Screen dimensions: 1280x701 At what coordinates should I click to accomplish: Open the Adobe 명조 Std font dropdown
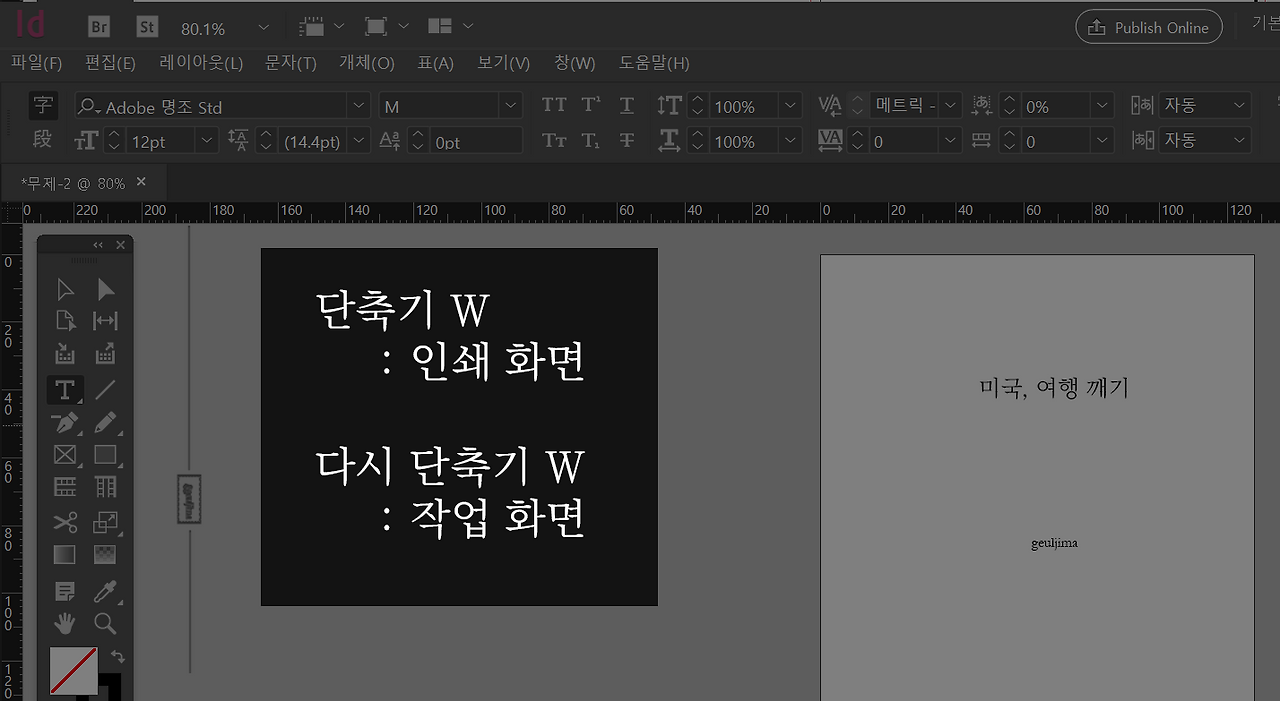tap(359, 105)
